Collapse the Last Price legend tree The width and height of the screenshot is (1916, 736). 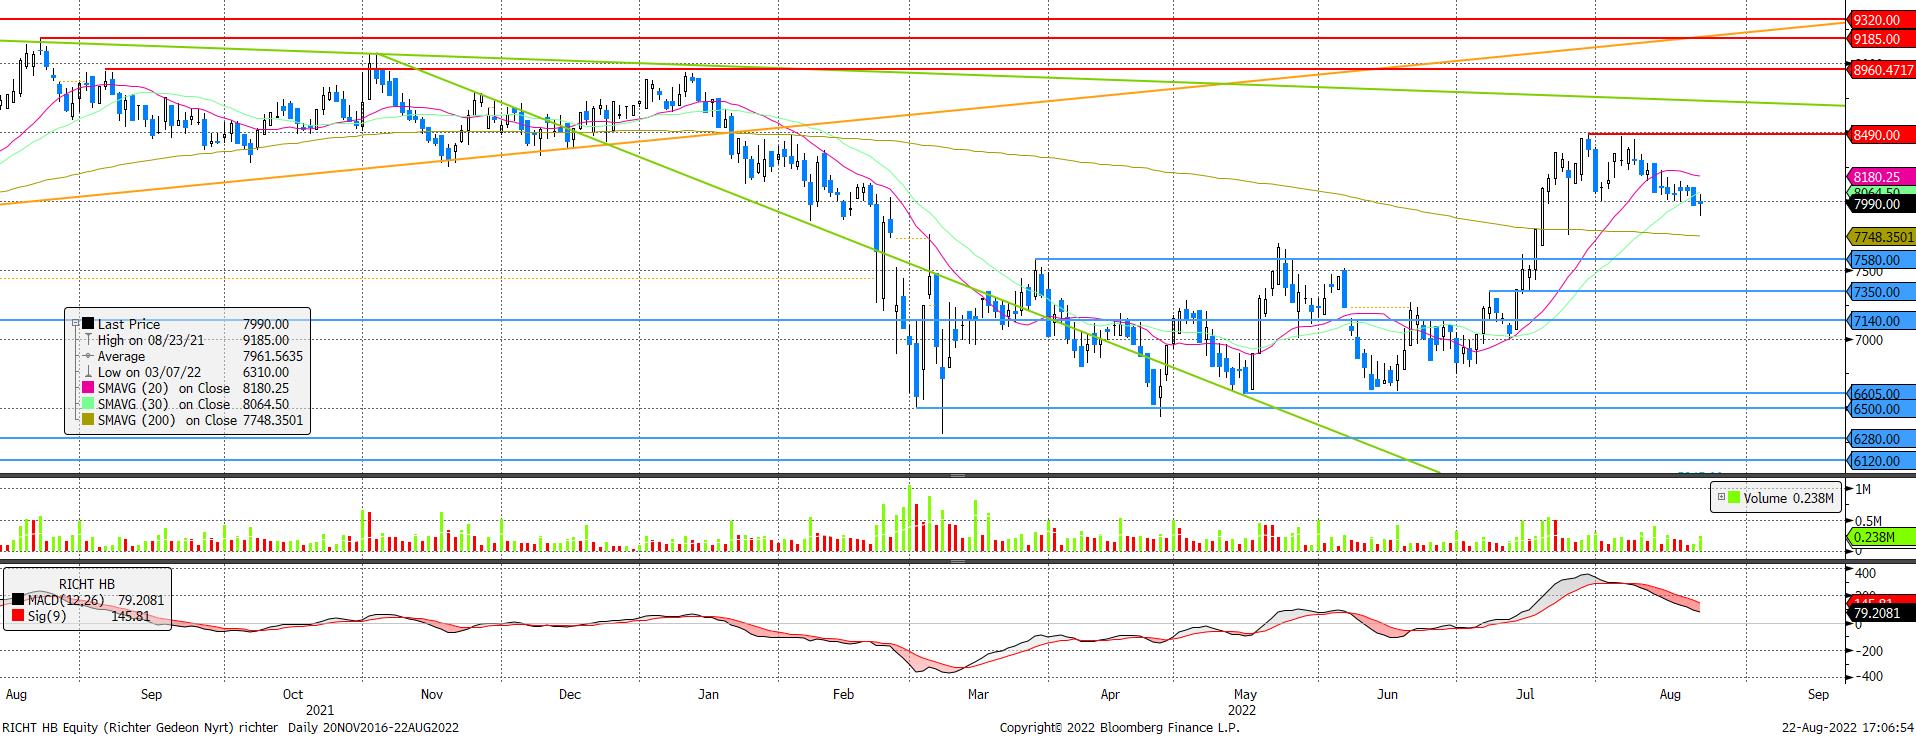pos(76,324)
